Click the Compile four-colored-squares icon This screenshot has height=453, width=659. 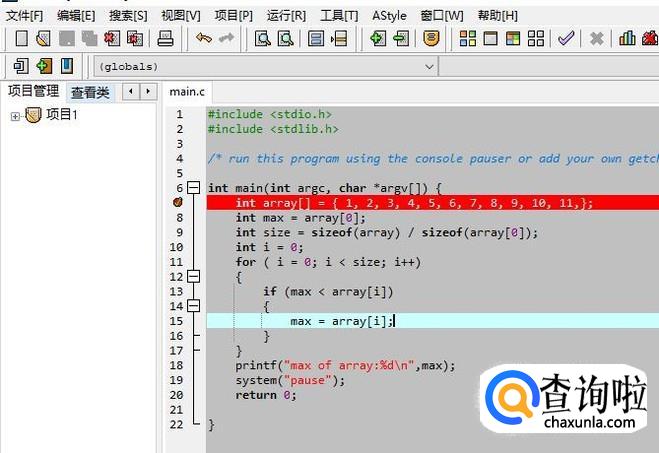(x=468, y=39)
